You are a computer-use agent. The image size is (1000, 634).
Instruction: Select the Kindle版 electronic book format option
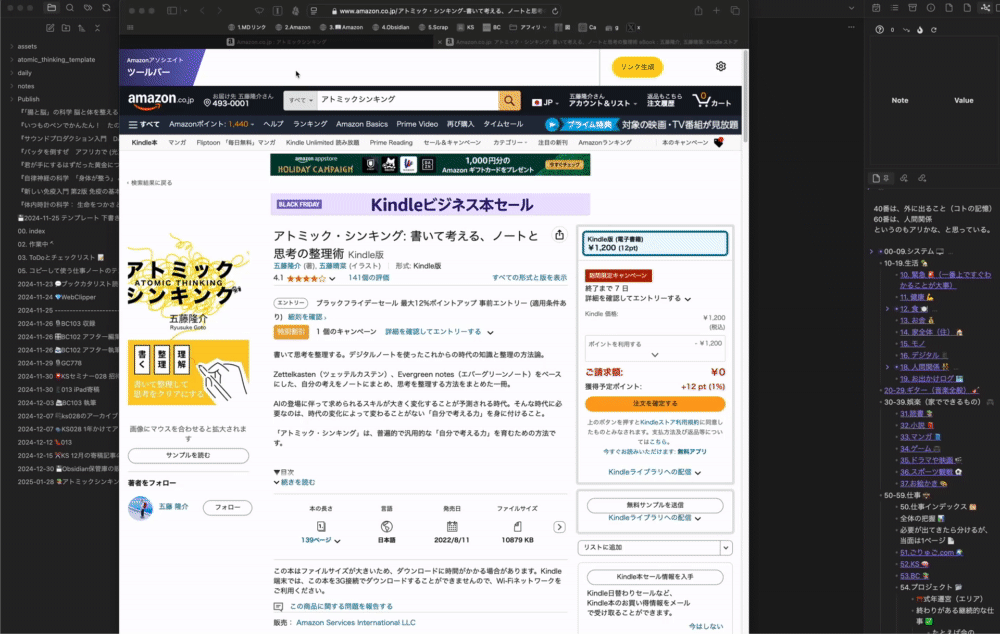click(x=655, y=243)
